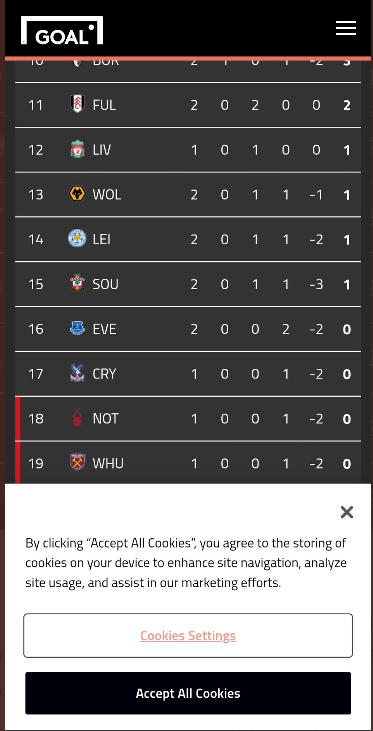
Task: Select the Everton crest icon
Action: (77, 328)
